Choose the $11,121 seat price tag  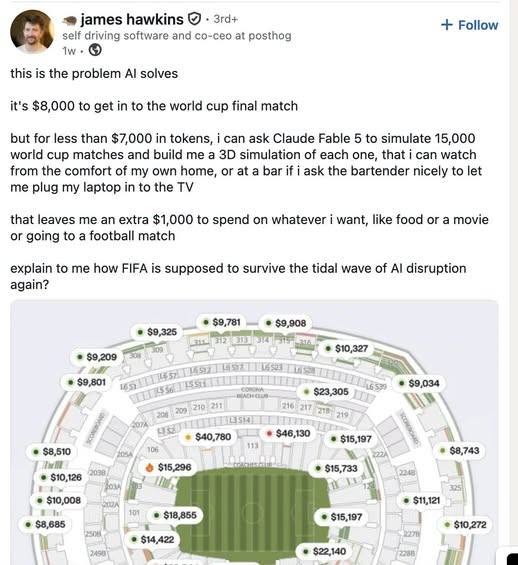421,500
